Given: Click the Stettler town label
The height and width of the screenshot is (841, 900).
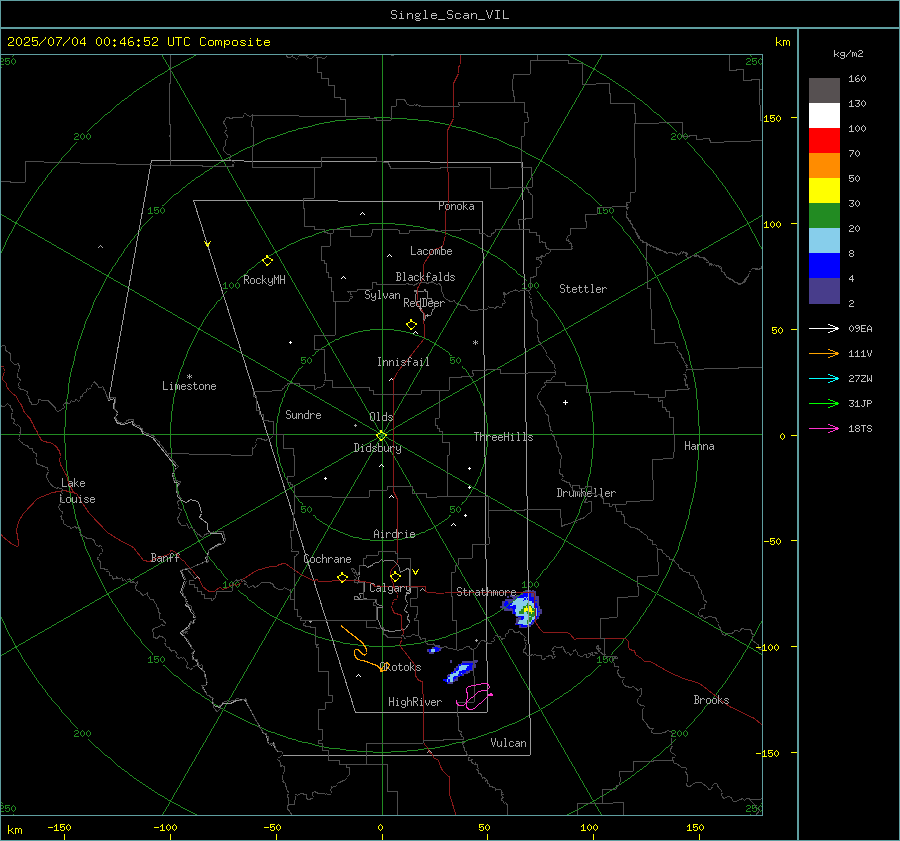Looking at the screenshot, I should [583, 289].
